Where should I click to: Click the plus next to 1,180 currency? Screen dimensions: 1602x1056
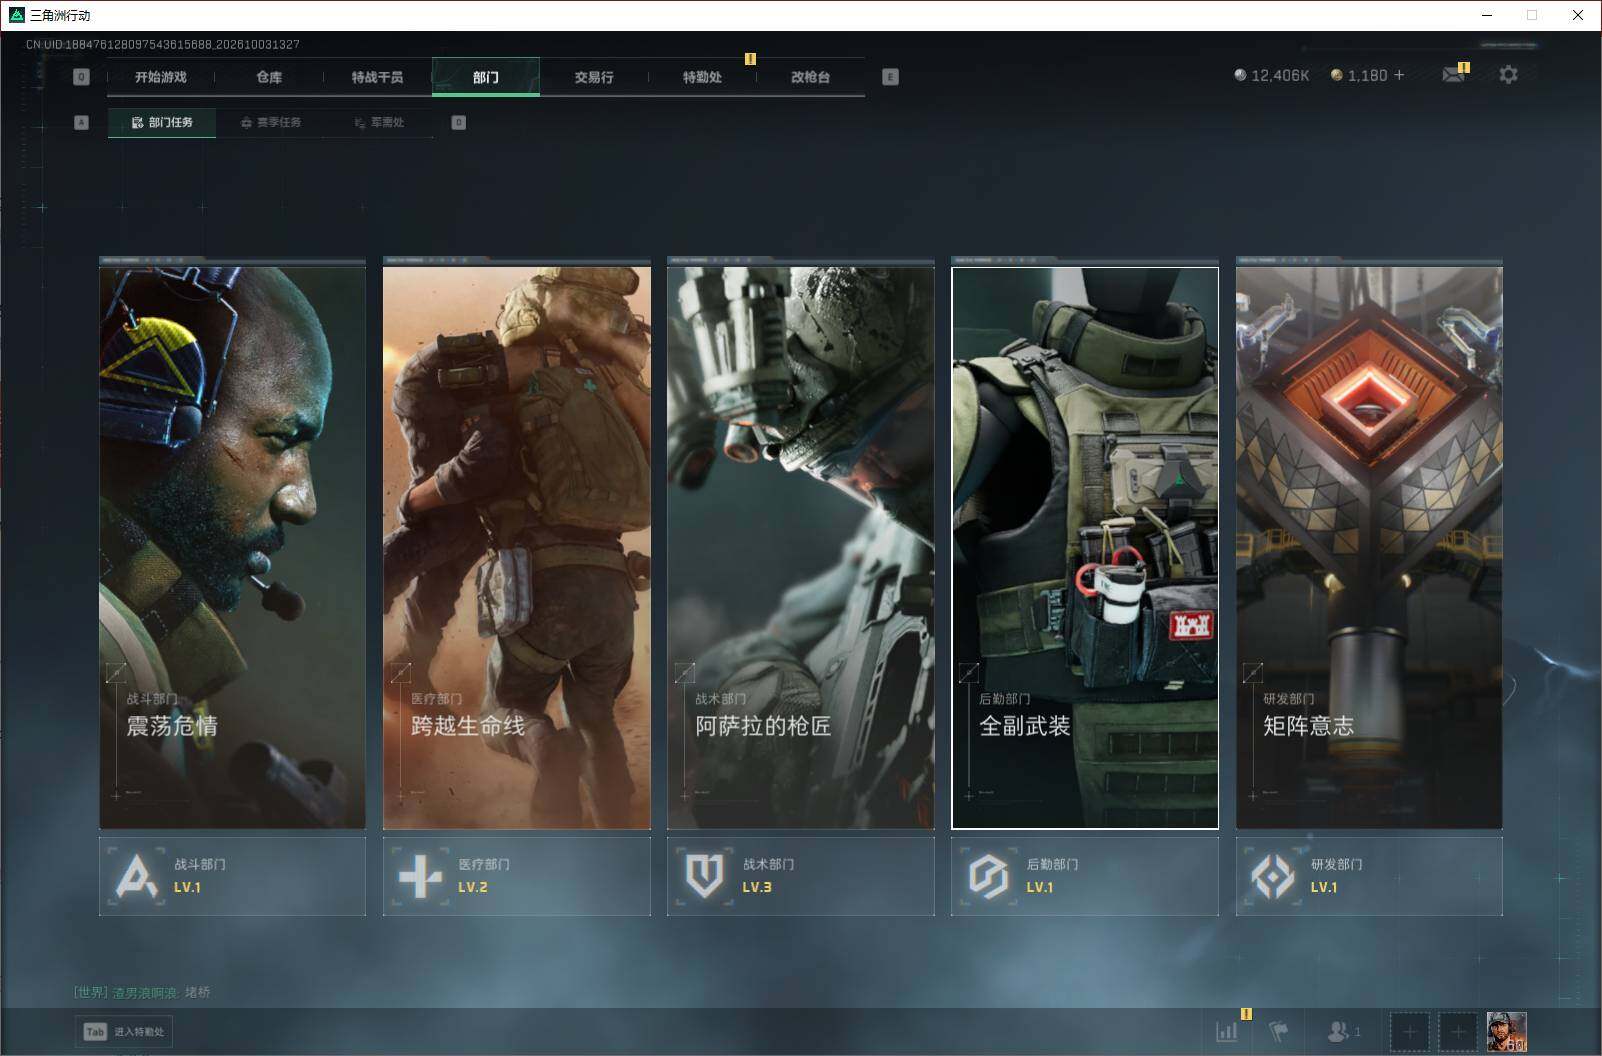[x=1399, y=75]
